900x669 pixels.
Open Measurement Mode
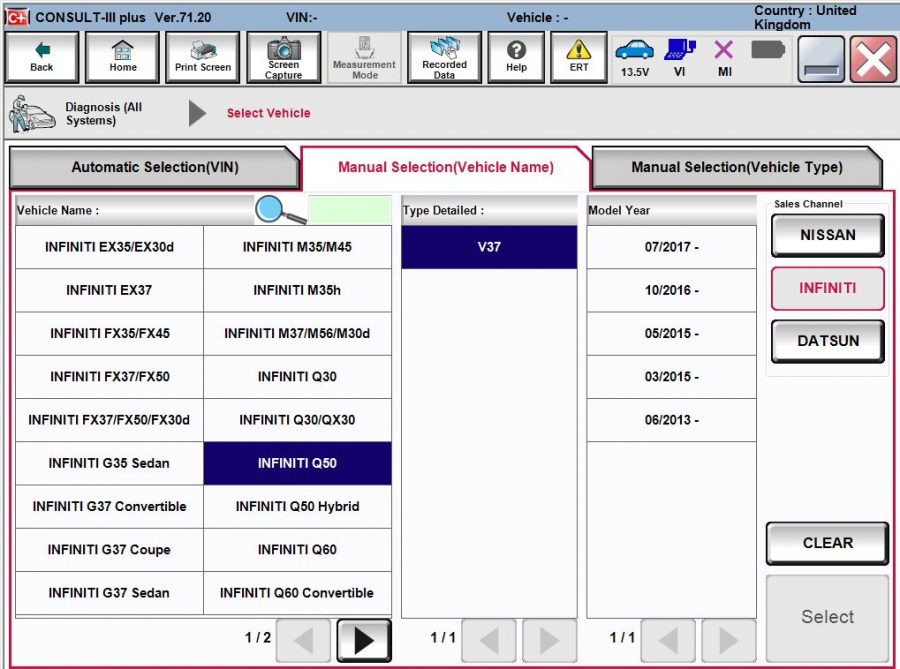point(363,56)
